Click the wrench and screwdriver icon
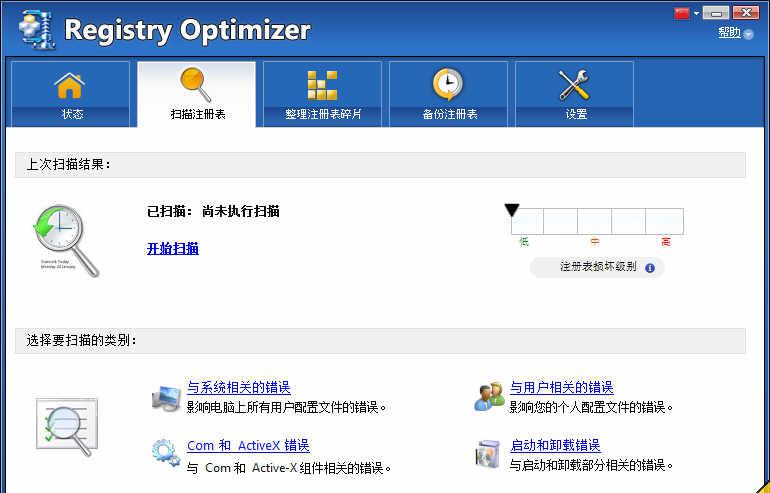 tap(574, 85)
